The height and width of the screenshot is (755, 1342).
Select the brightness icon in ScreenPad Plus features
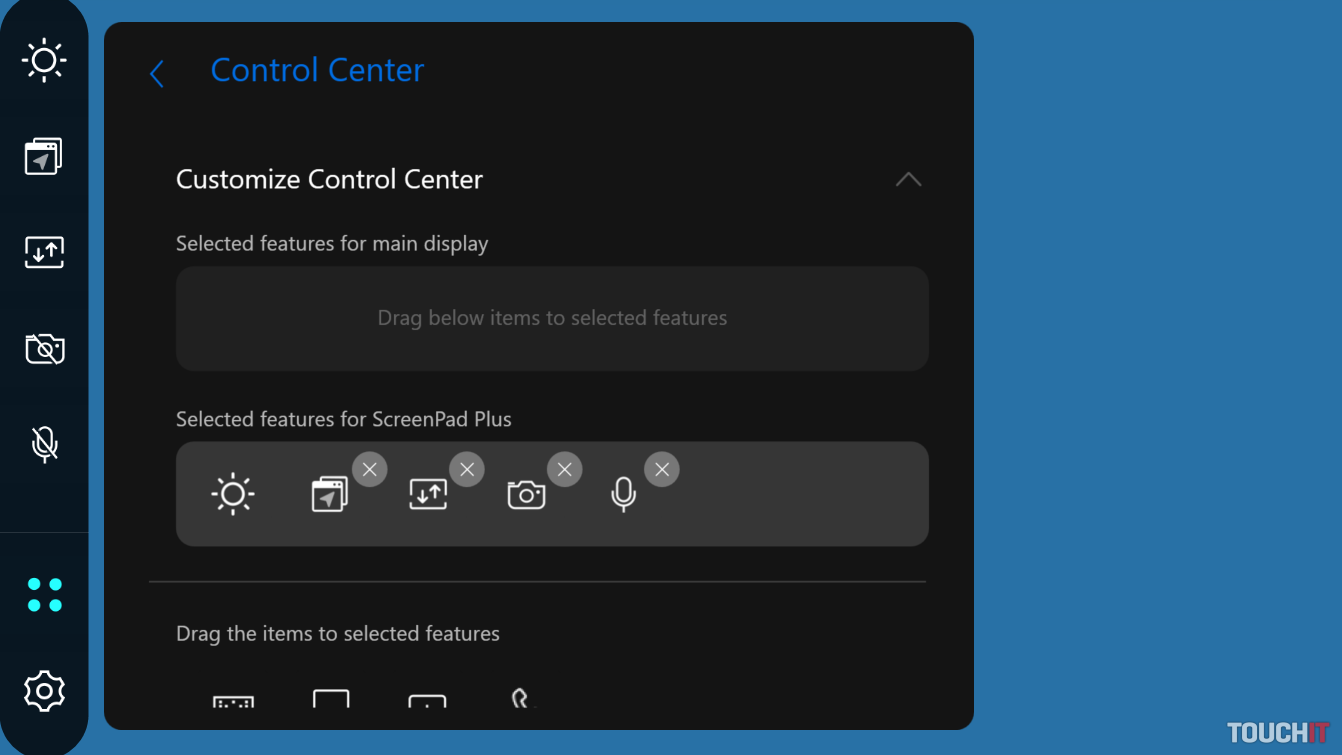click(x=233, y=495)
